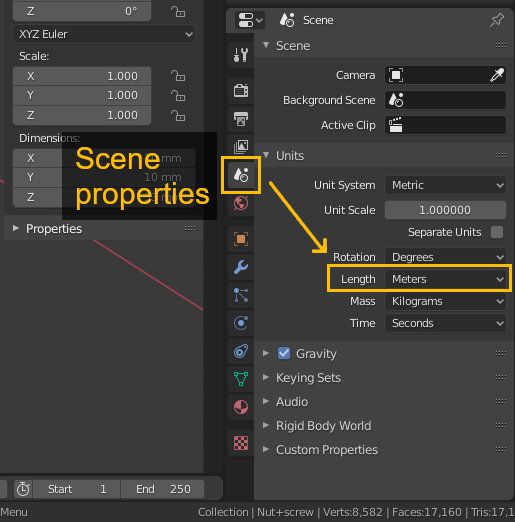Open the XYZ Euler rotation mode dropdown
This screenshot has width=515, height=522.
(x=104, y=34)
